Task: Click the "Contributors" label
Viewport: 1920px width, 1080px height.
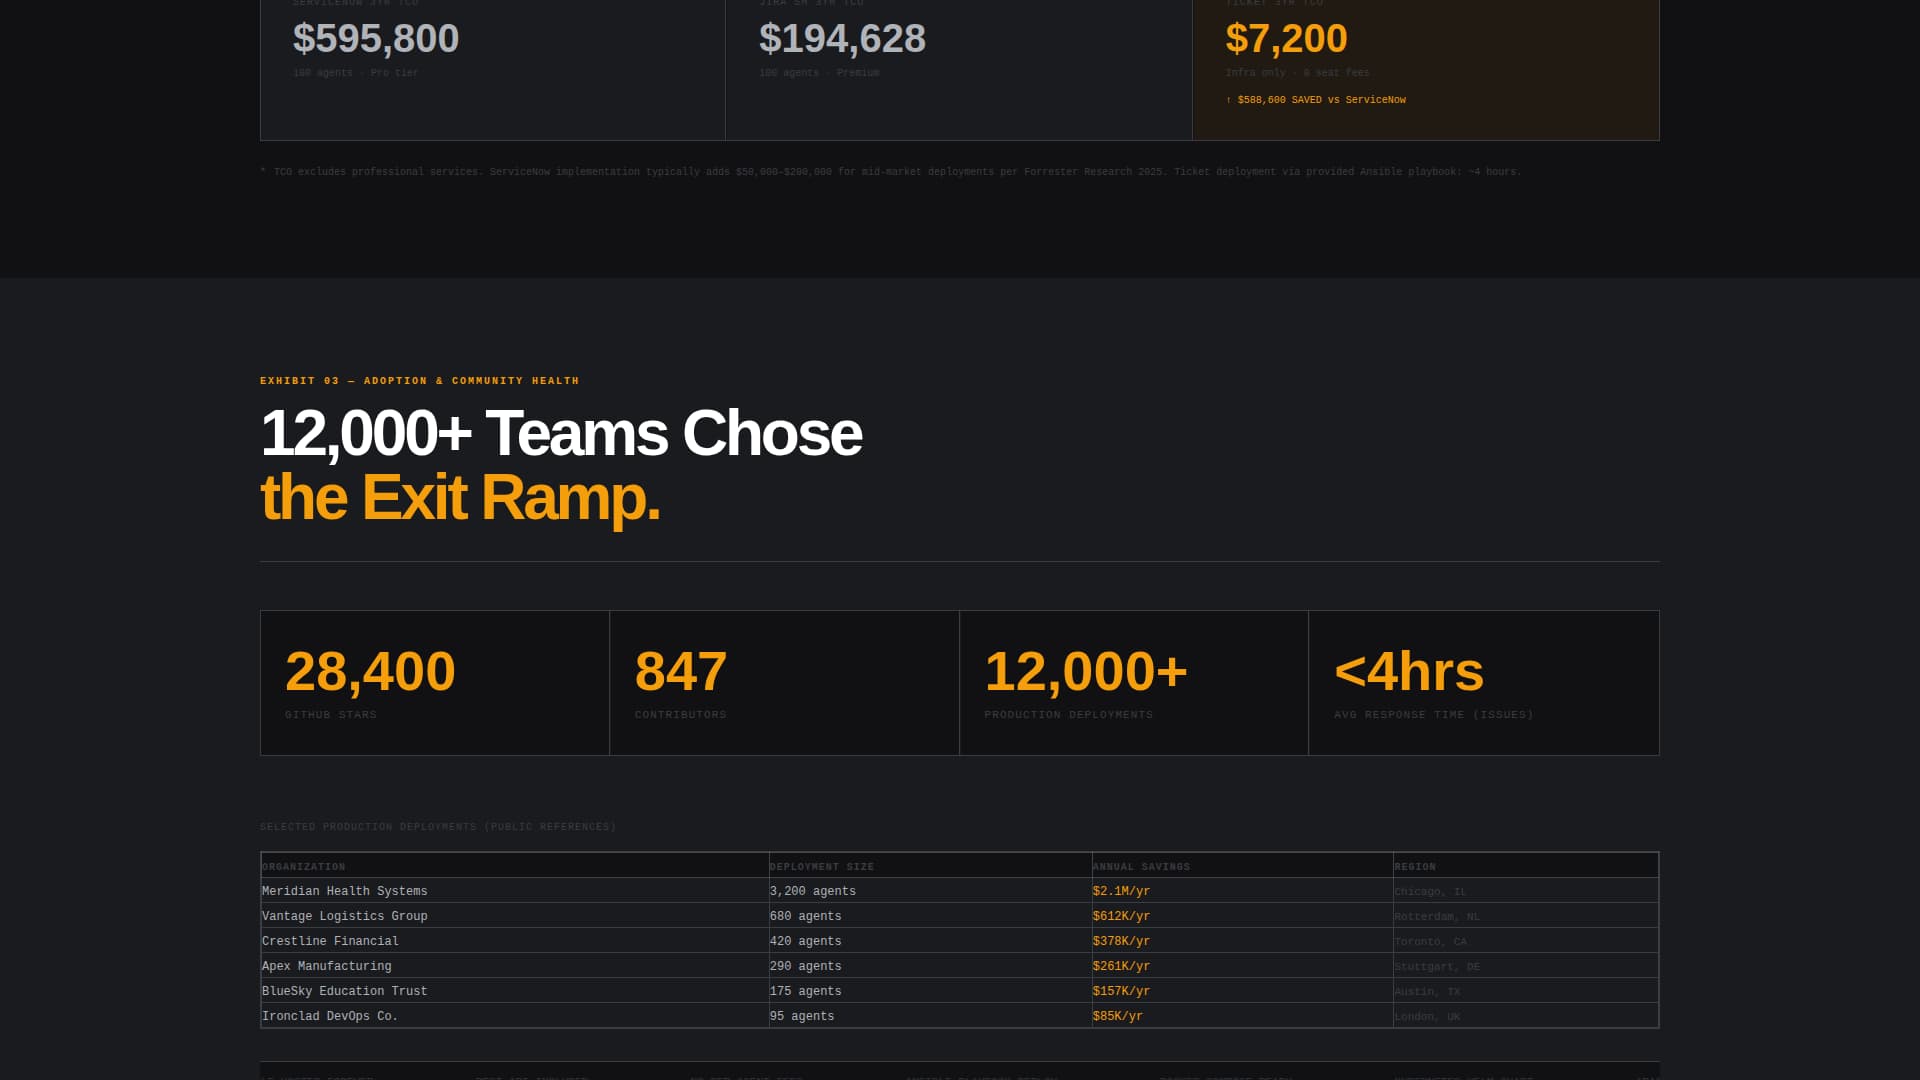Action: pyautogui.click(x=681, y=715)
